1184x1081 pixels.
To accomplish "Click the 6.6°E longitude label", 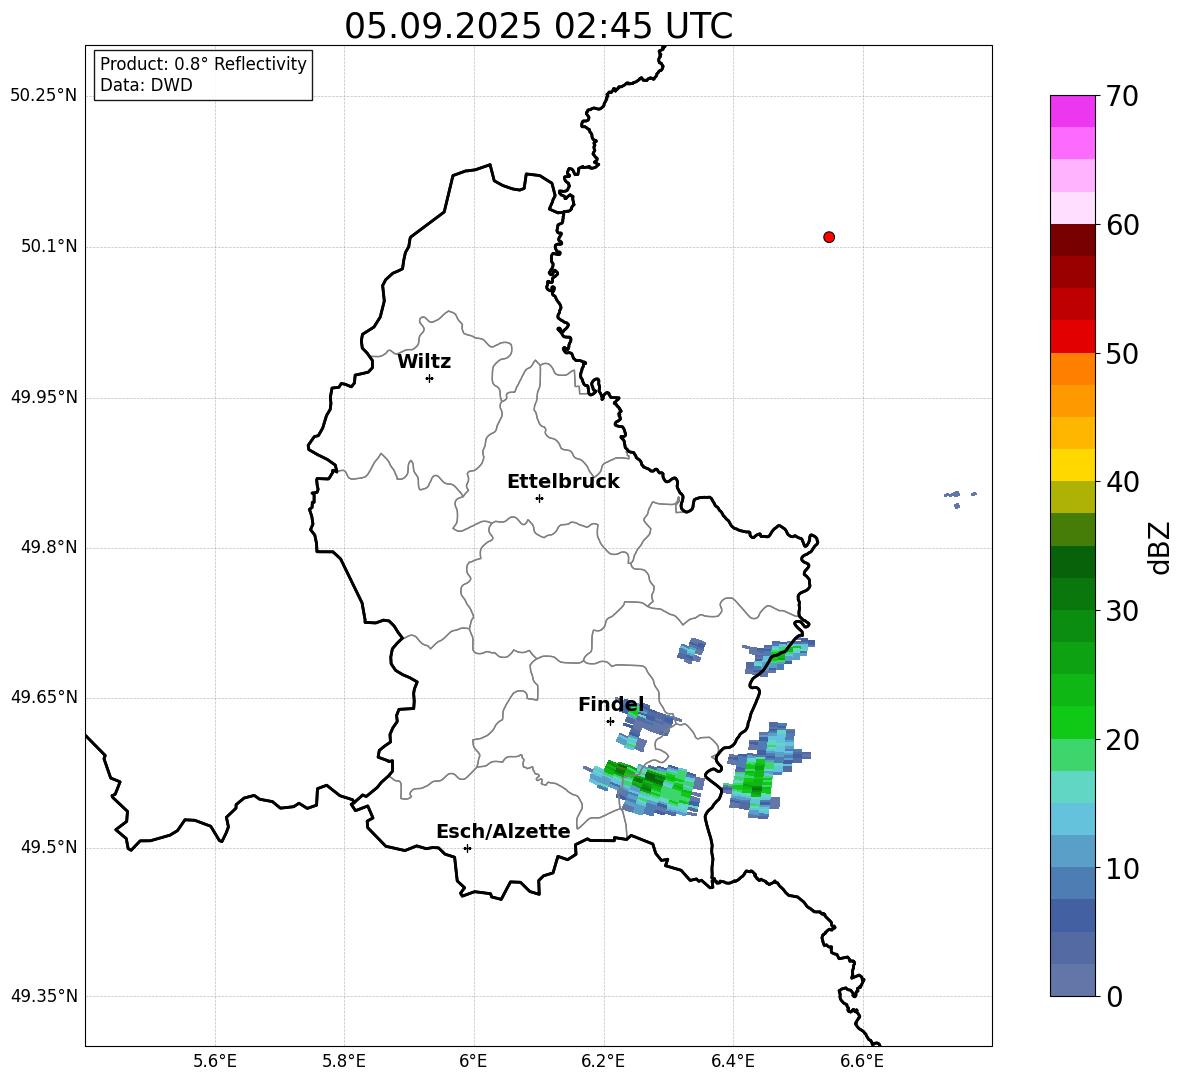I will 862,1061.
